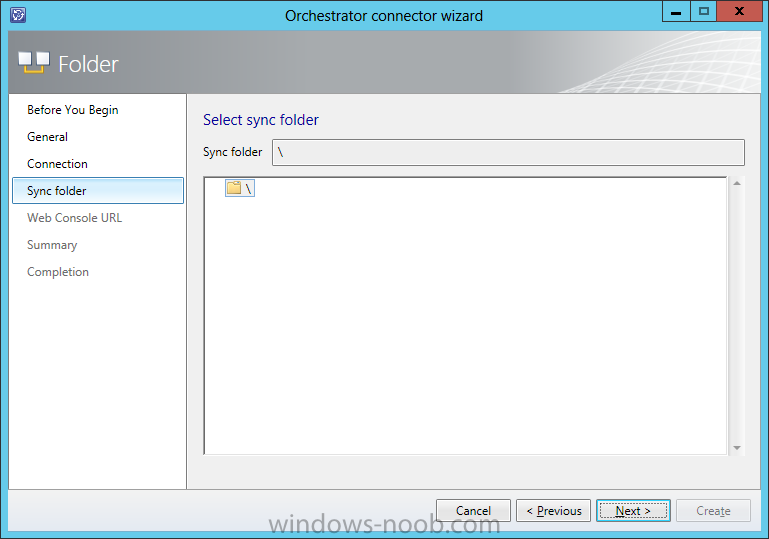This screenshot has width=769, height=539.
Task: Select the Sync folder step
Action: pyautogui.click(x=98, y=191)
